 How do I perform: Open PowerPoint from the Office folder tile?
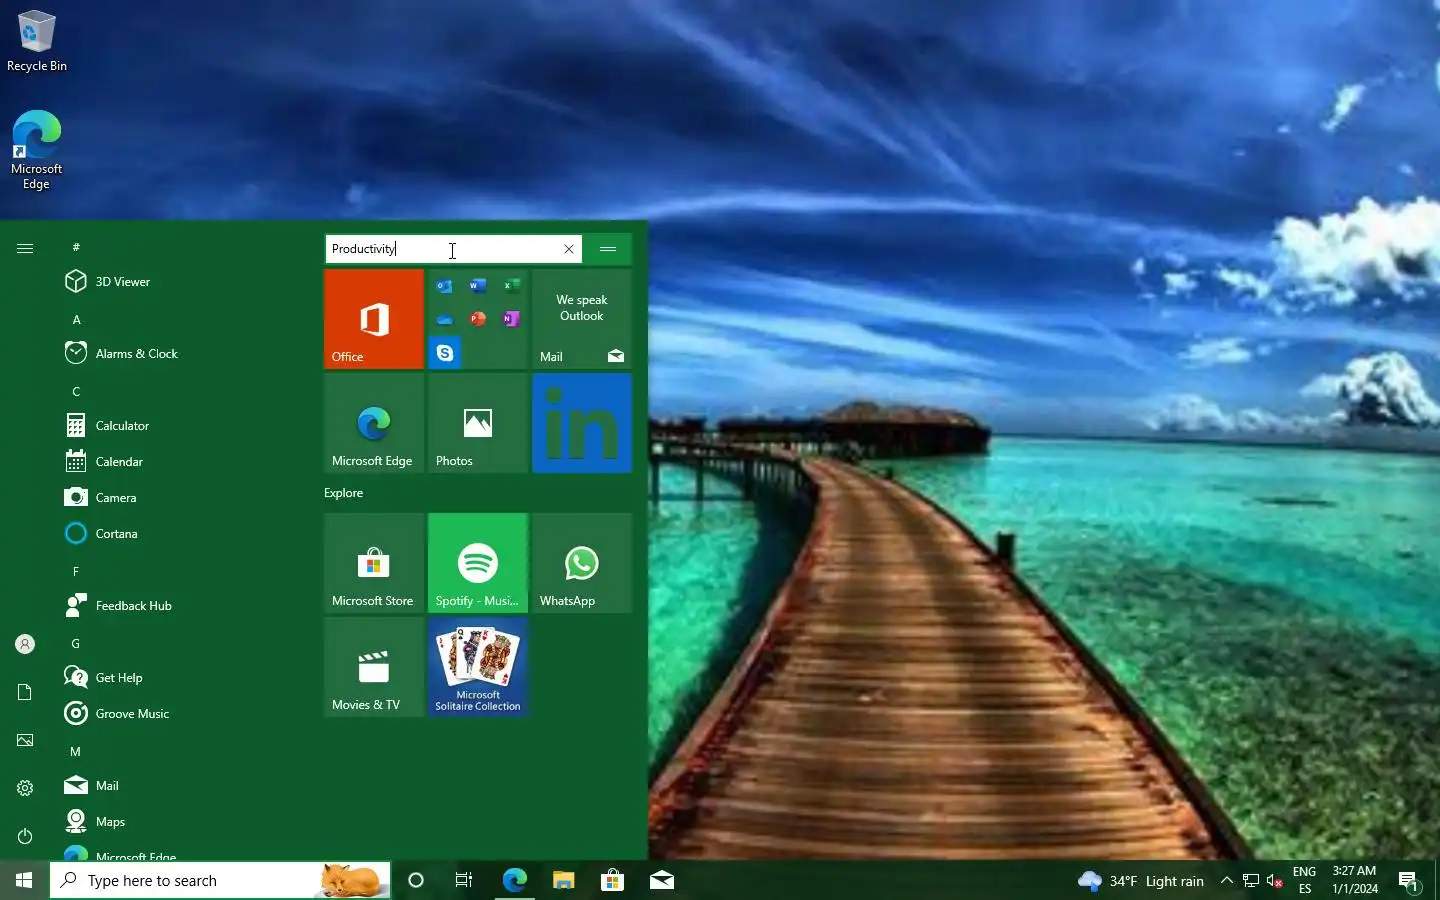coord(478,319)
